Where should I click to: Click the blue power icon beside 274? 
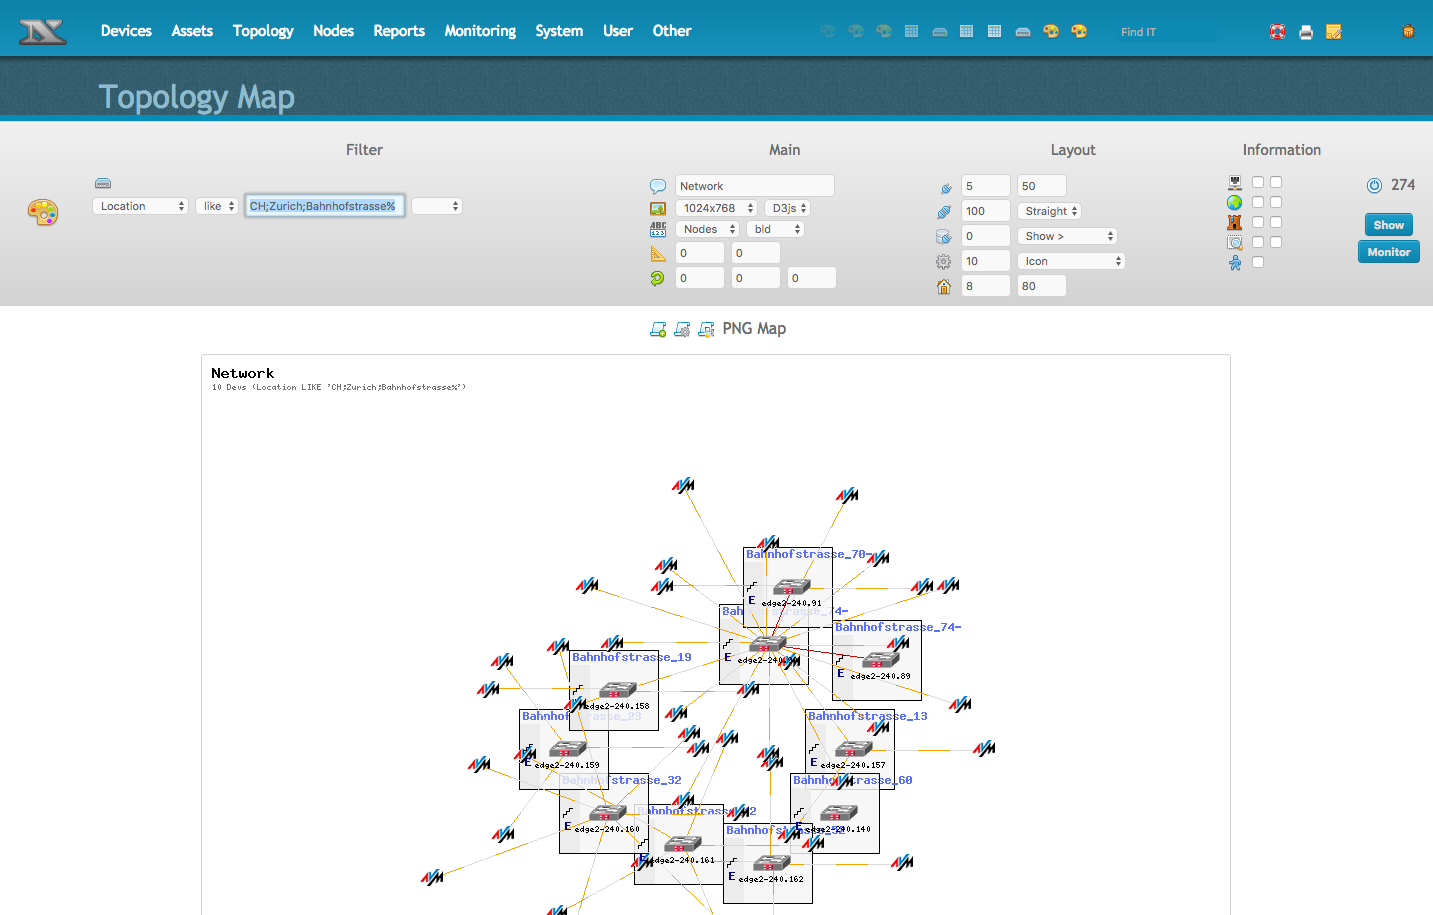(1374, 185)
